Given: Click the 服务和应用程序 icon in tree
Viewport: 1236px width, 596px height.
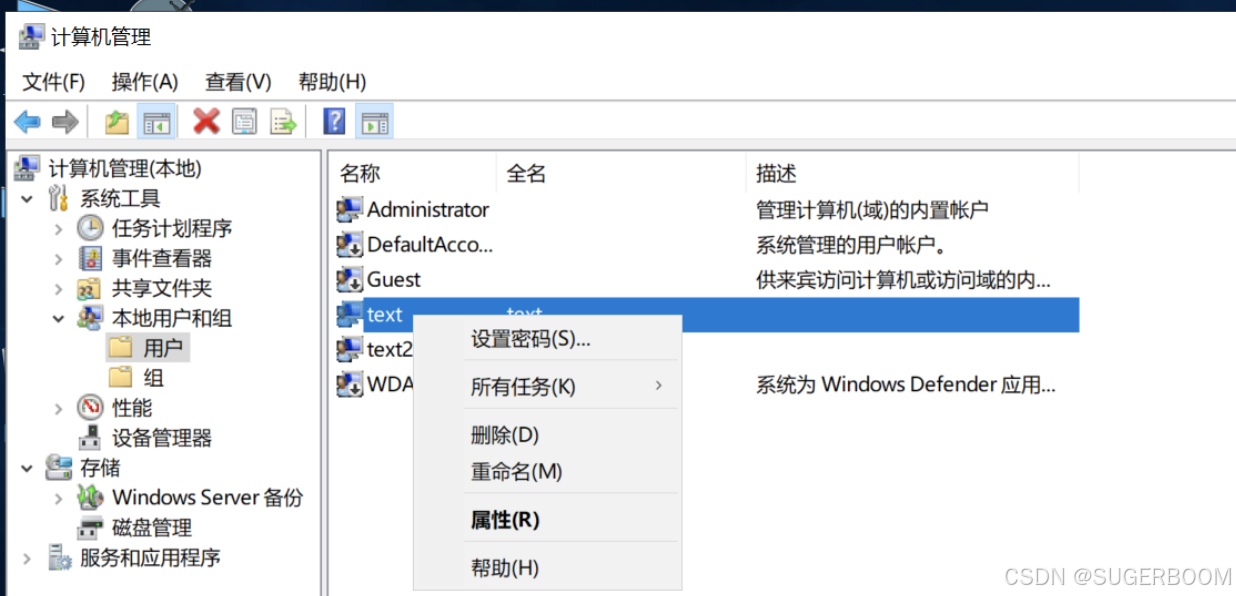Looking at the screenshot, I should (x=59, y=557).
